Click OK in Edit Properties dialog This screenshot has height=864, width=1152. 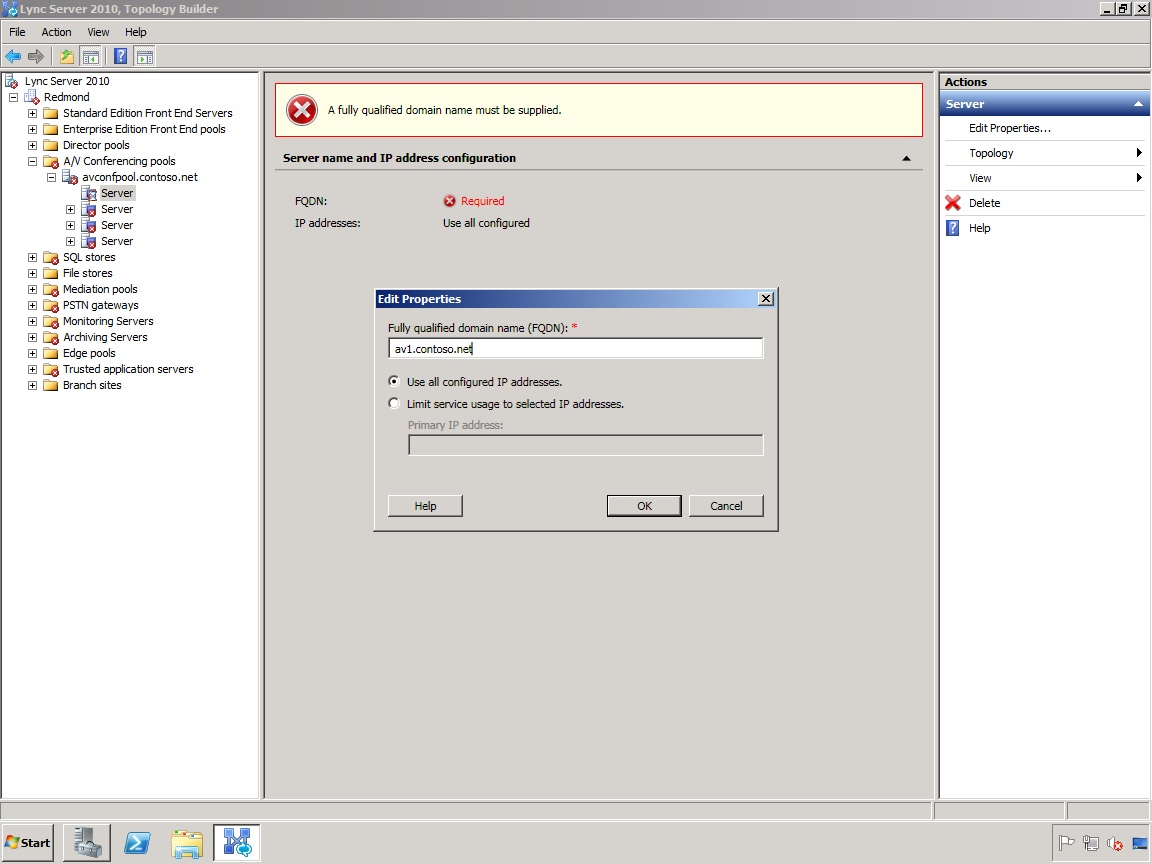click(x=644, y=505)
